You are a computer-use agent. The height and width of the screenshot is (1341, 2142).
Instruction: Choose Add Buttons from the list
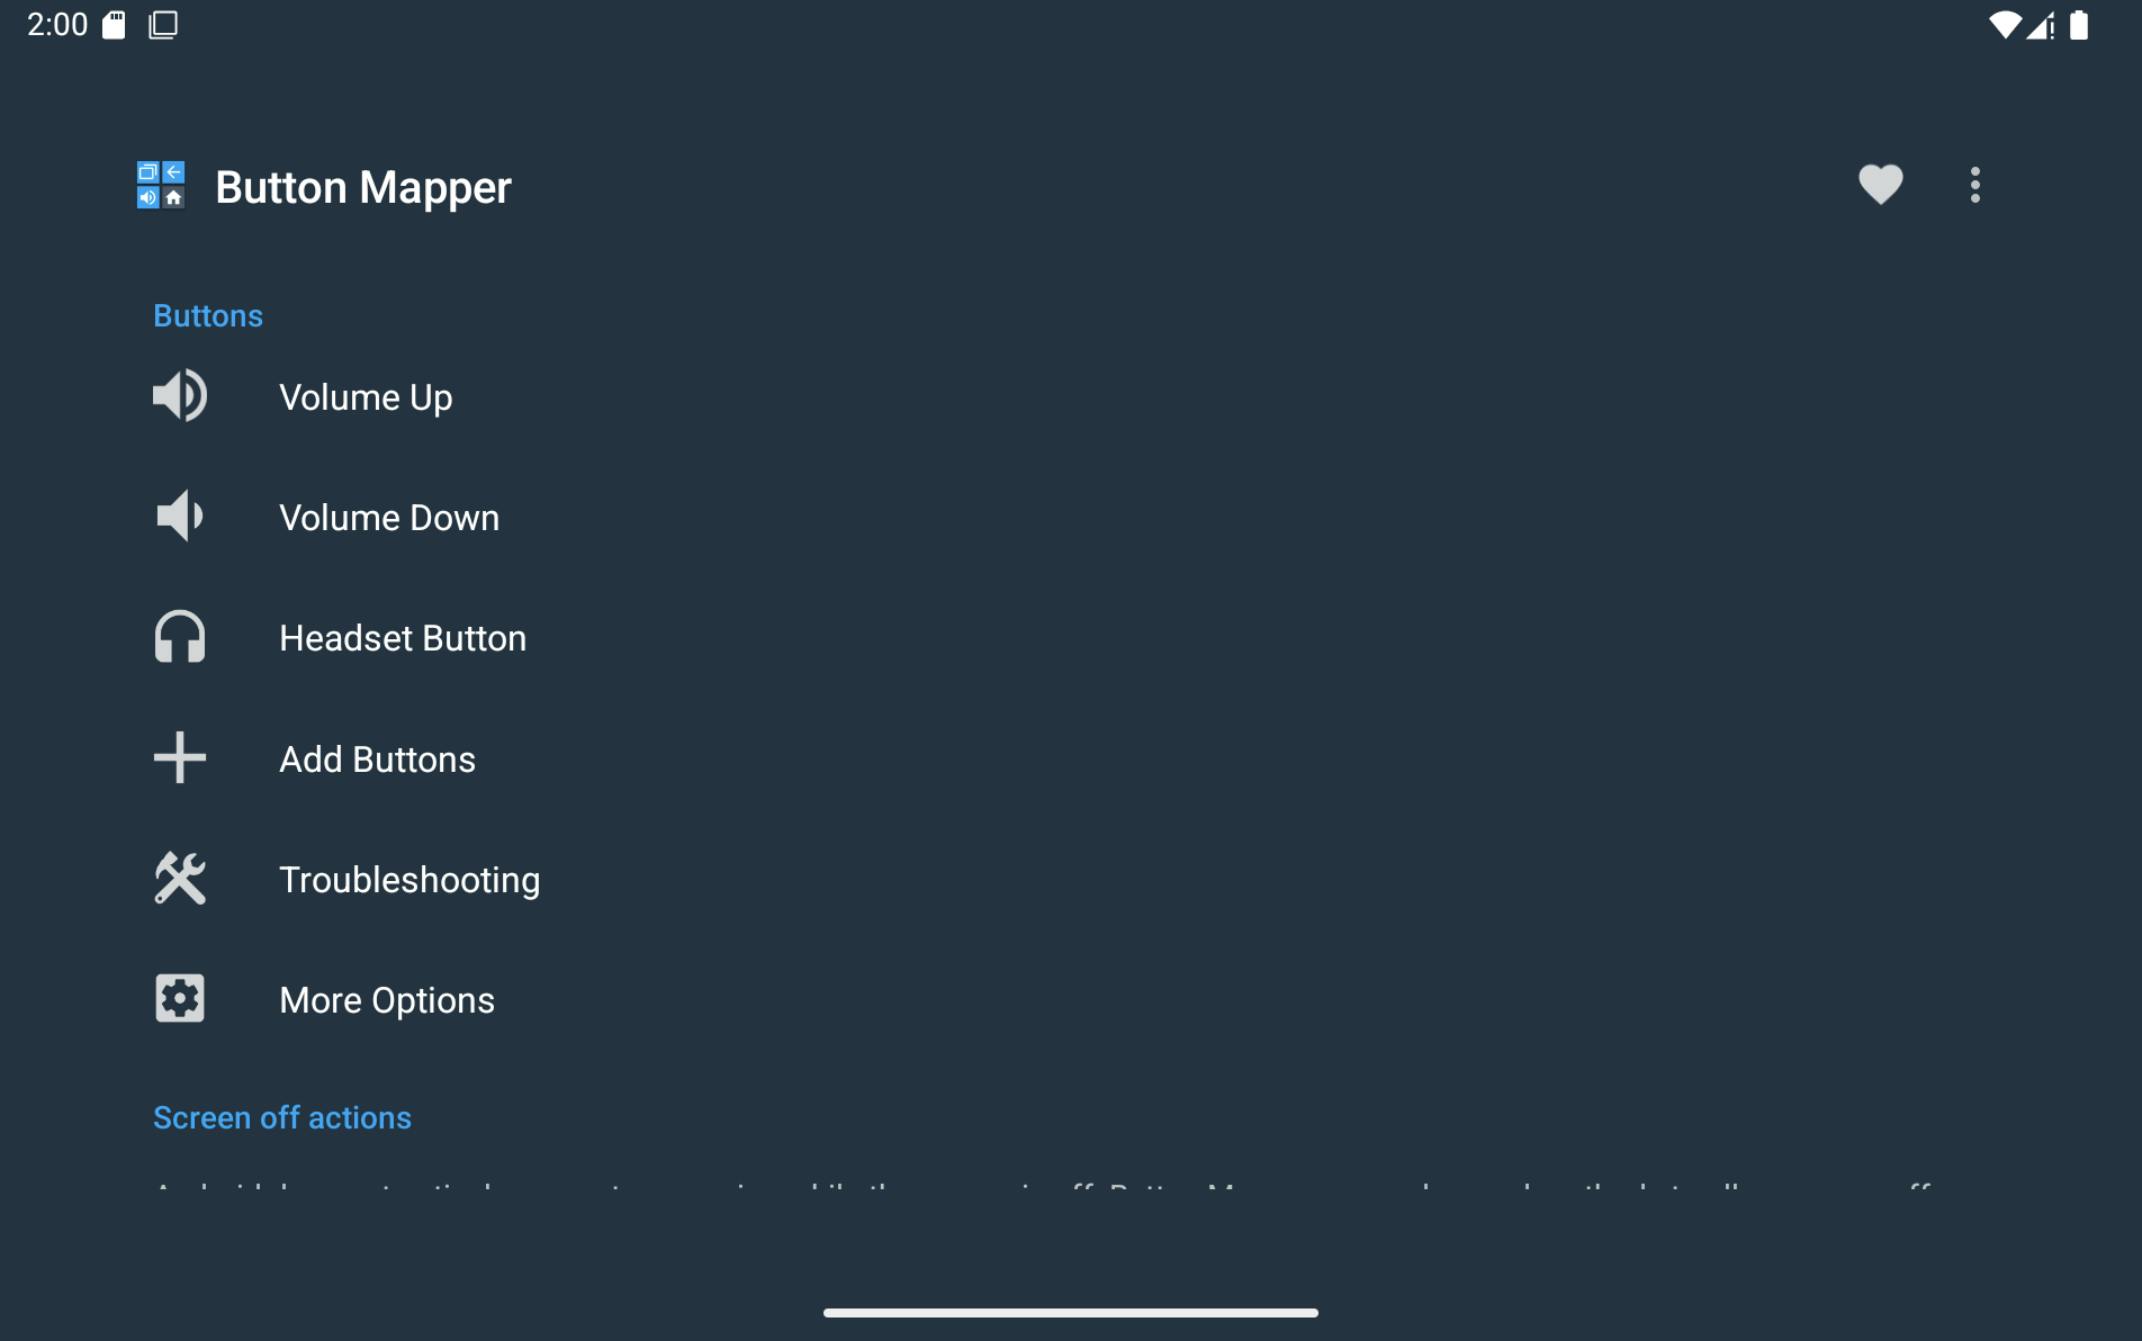377,760
